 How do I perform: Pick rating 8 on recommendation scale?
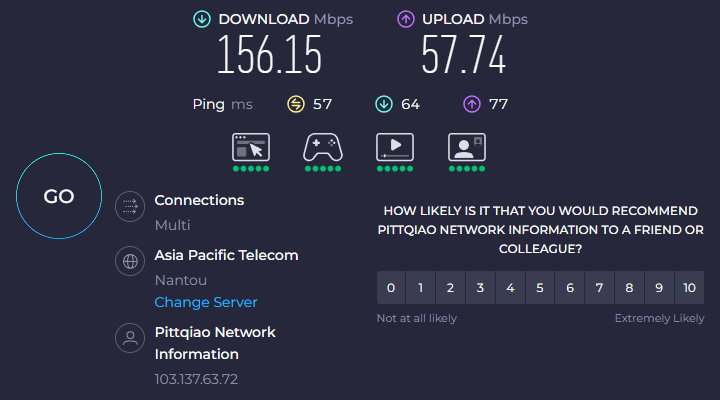pyautogui.click(x=630, y=287)
